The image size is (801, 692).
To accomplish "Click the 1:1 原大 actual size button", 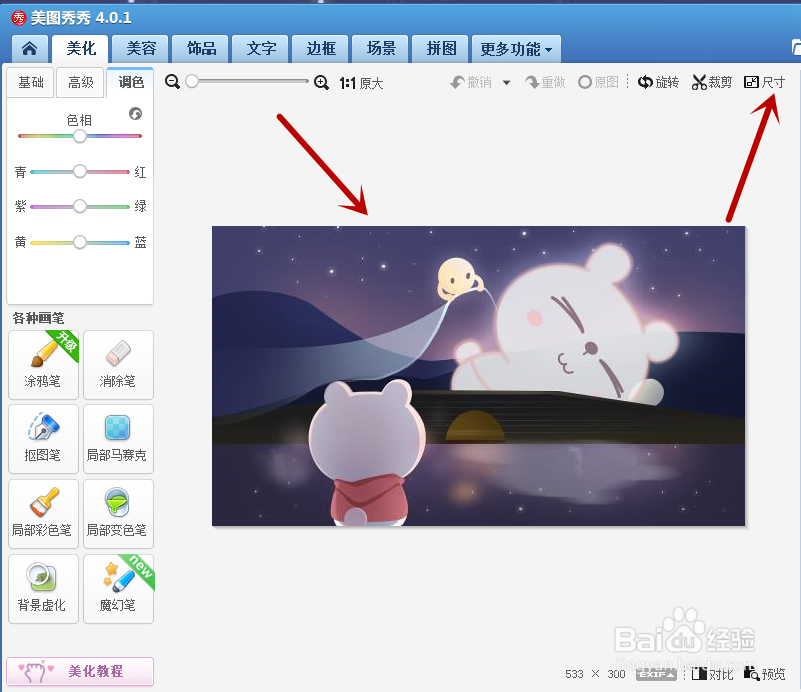I will (361, 83).
